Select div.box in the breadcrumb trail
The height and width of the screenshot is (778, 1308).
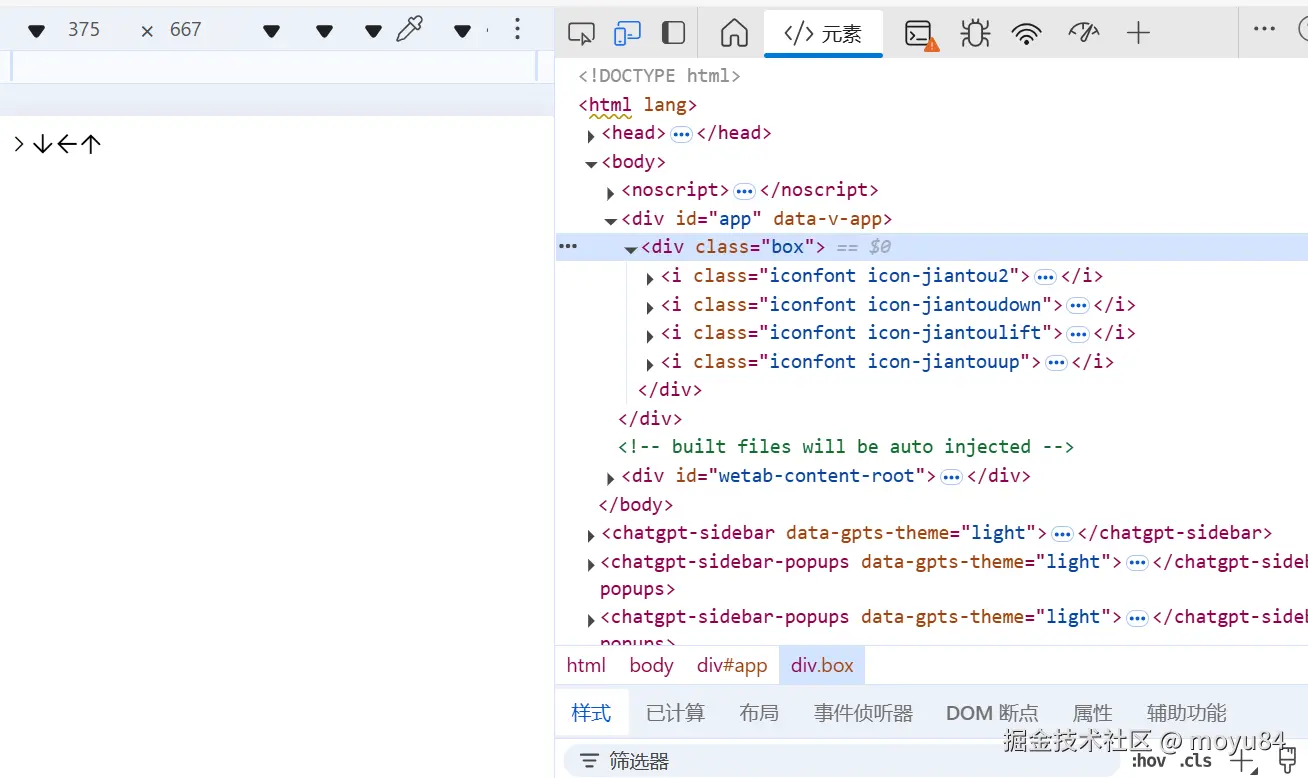point(822,665)
